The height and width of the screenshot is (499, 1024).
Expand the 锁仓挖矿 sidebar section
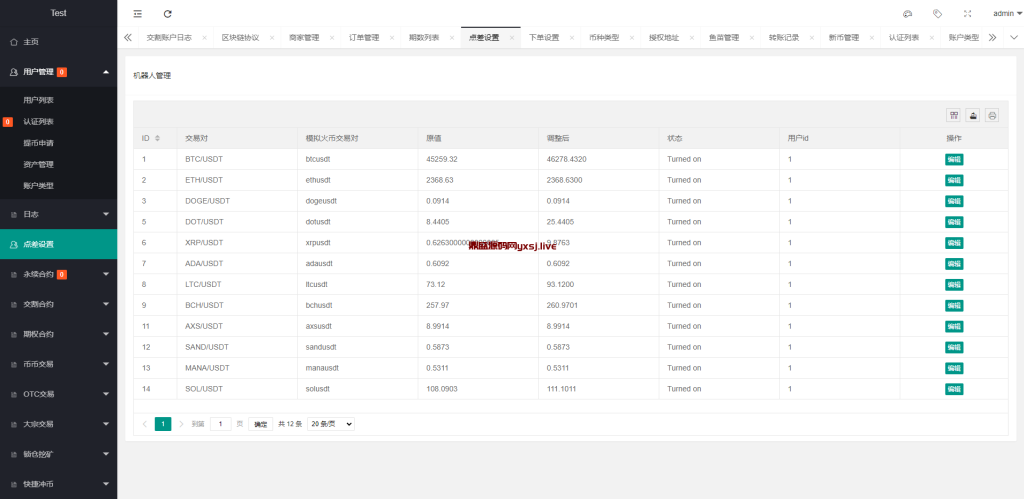tap(59, 454)
